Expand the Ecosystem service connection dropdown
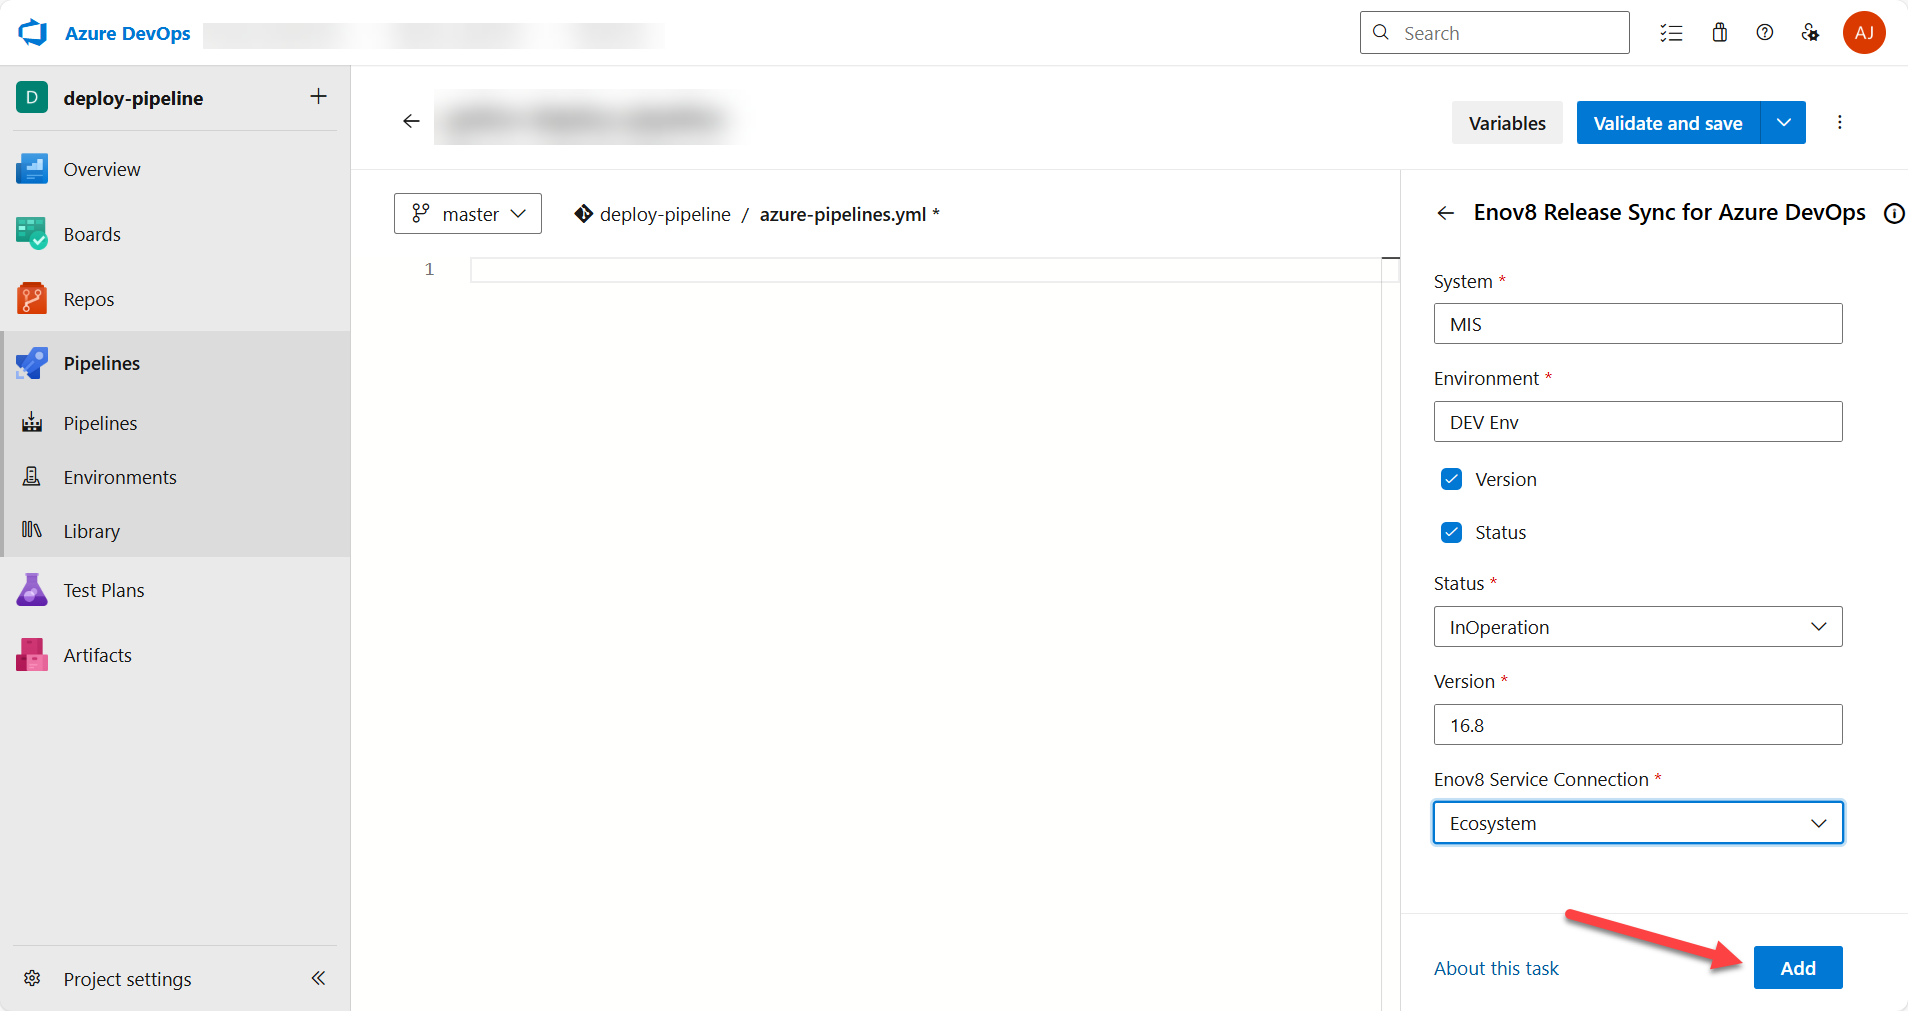 (x=1637, y=823)
